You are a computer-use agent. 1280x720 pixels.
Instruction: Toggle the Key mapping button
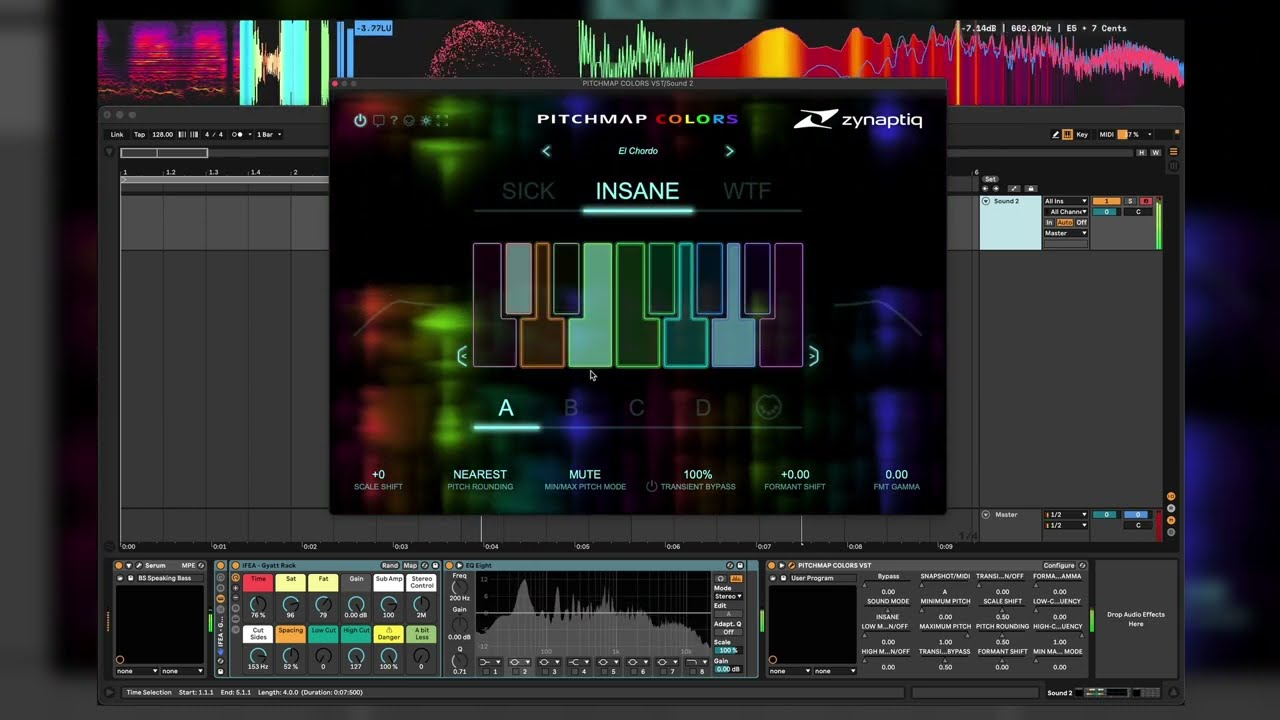(1082, 134)
